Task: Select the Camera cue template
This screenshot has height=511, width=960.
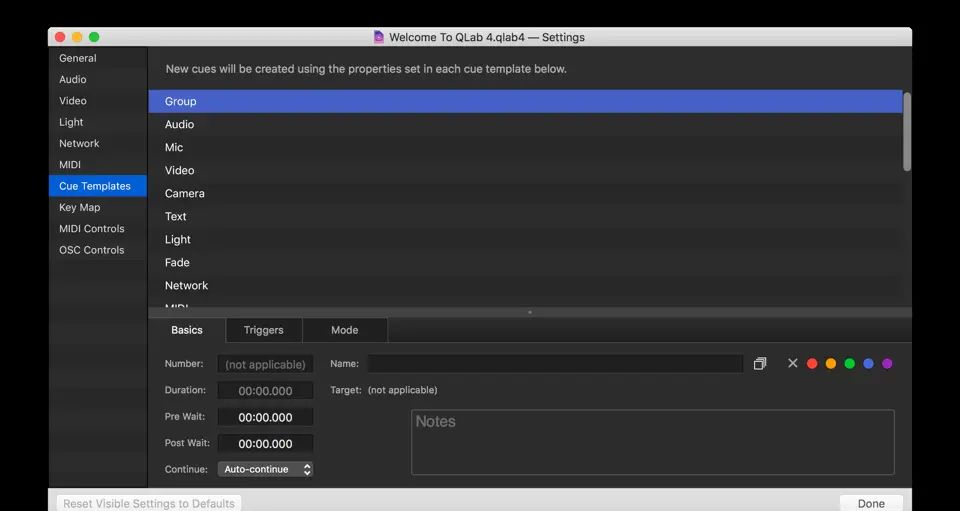Action: 525,193
